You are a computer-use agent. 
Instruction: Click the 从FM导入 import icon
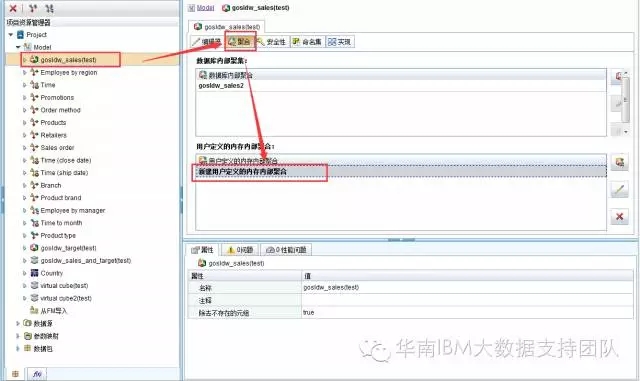coord(35,310)
